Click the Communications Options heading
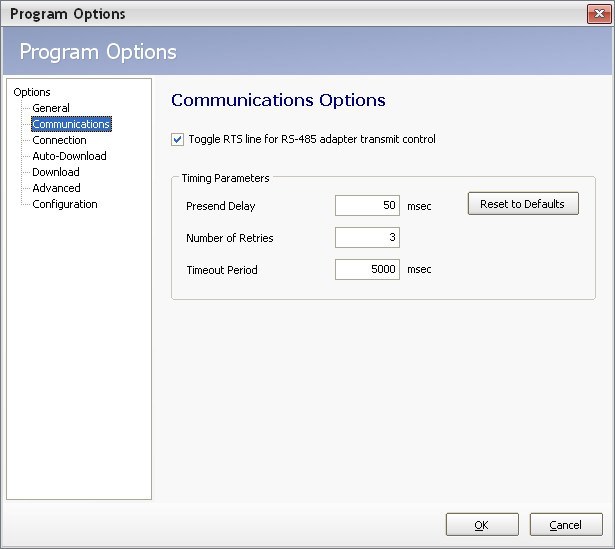Viewport: 615px width, 549px height. 278,100
